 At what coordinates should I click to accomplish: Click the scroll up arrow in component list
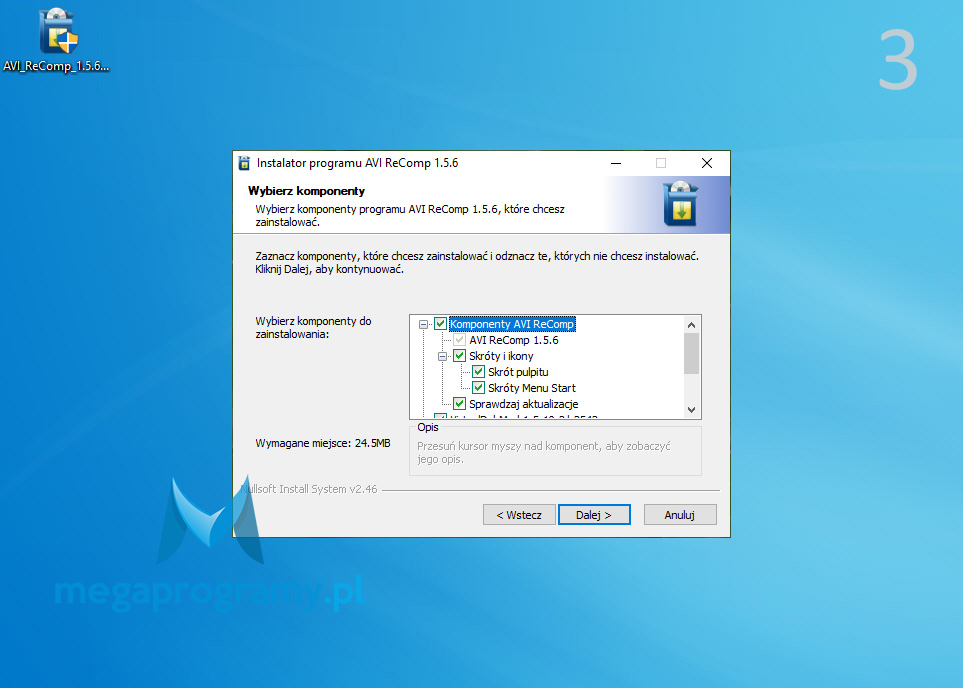692,324
